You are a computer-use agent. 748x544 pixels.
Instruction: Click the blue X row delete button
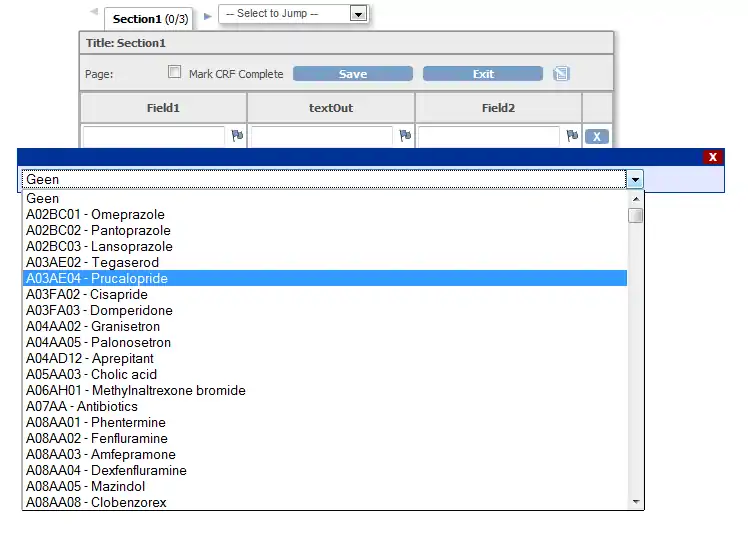point(596,137)
